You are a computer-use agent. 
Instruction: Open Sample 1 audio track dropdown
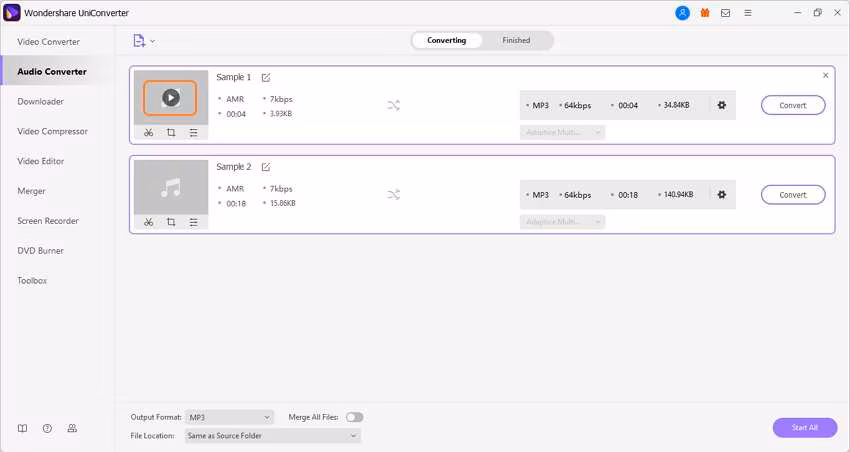[562, 132]
